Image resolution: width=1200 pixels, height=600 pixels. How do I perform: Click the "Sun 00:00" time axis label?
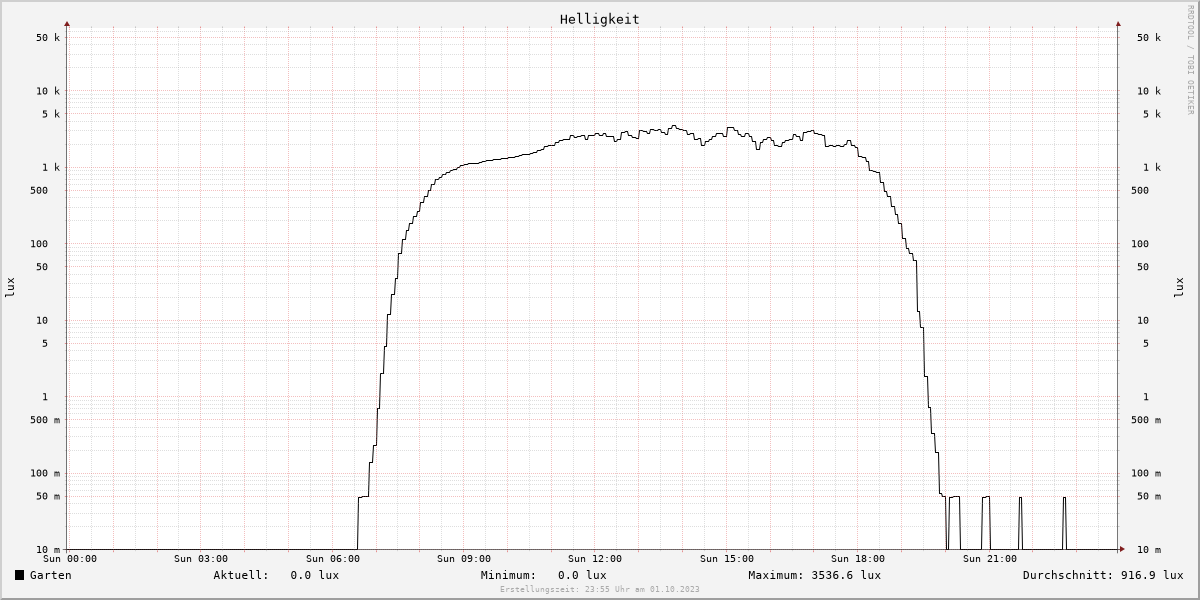click(x=70, y=559)
